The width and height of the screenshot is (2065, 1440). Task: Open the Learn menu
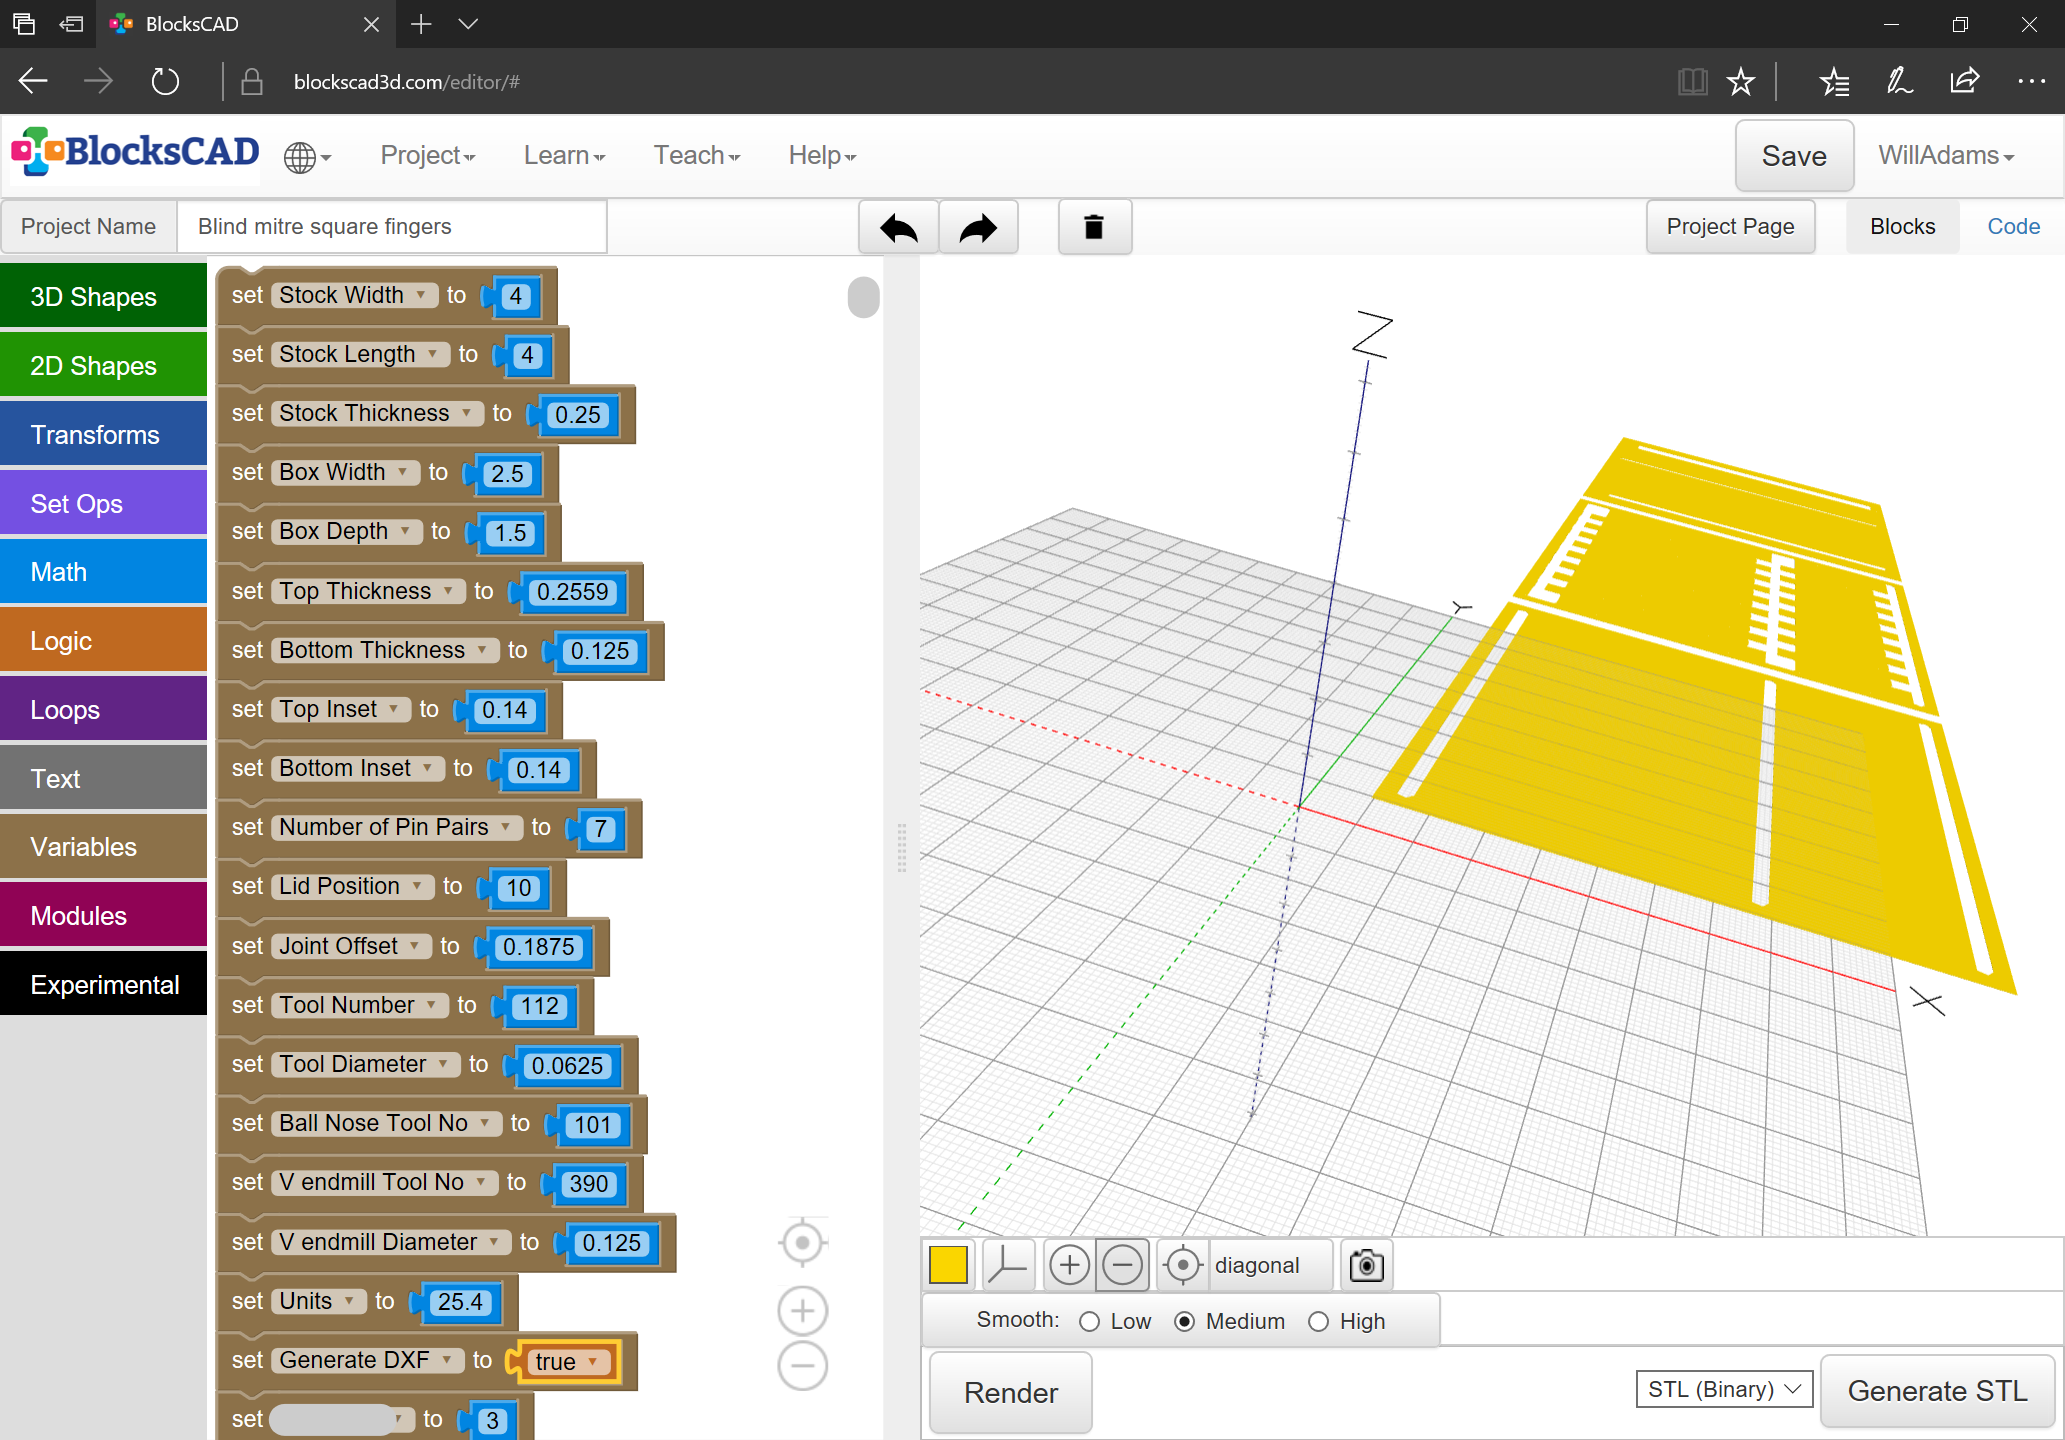pos(564,156)
